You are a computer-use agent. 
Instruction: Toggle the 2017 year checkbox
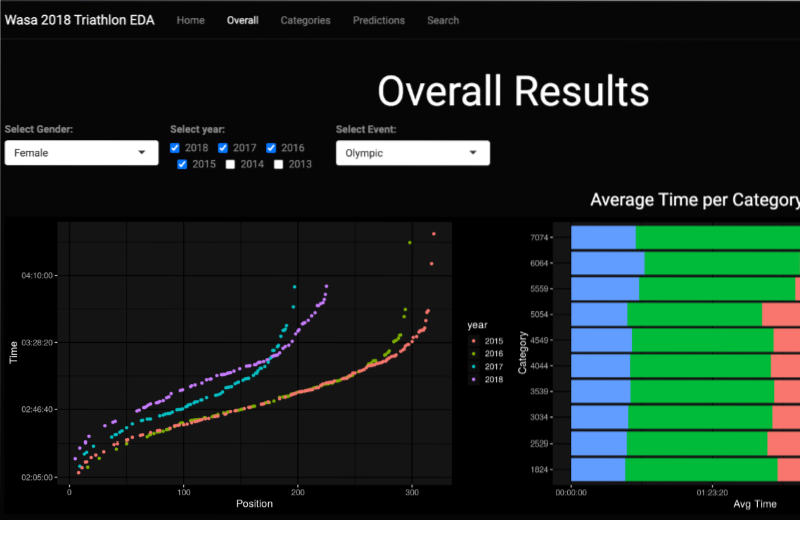pyautogui.click(x=224, y=148)
